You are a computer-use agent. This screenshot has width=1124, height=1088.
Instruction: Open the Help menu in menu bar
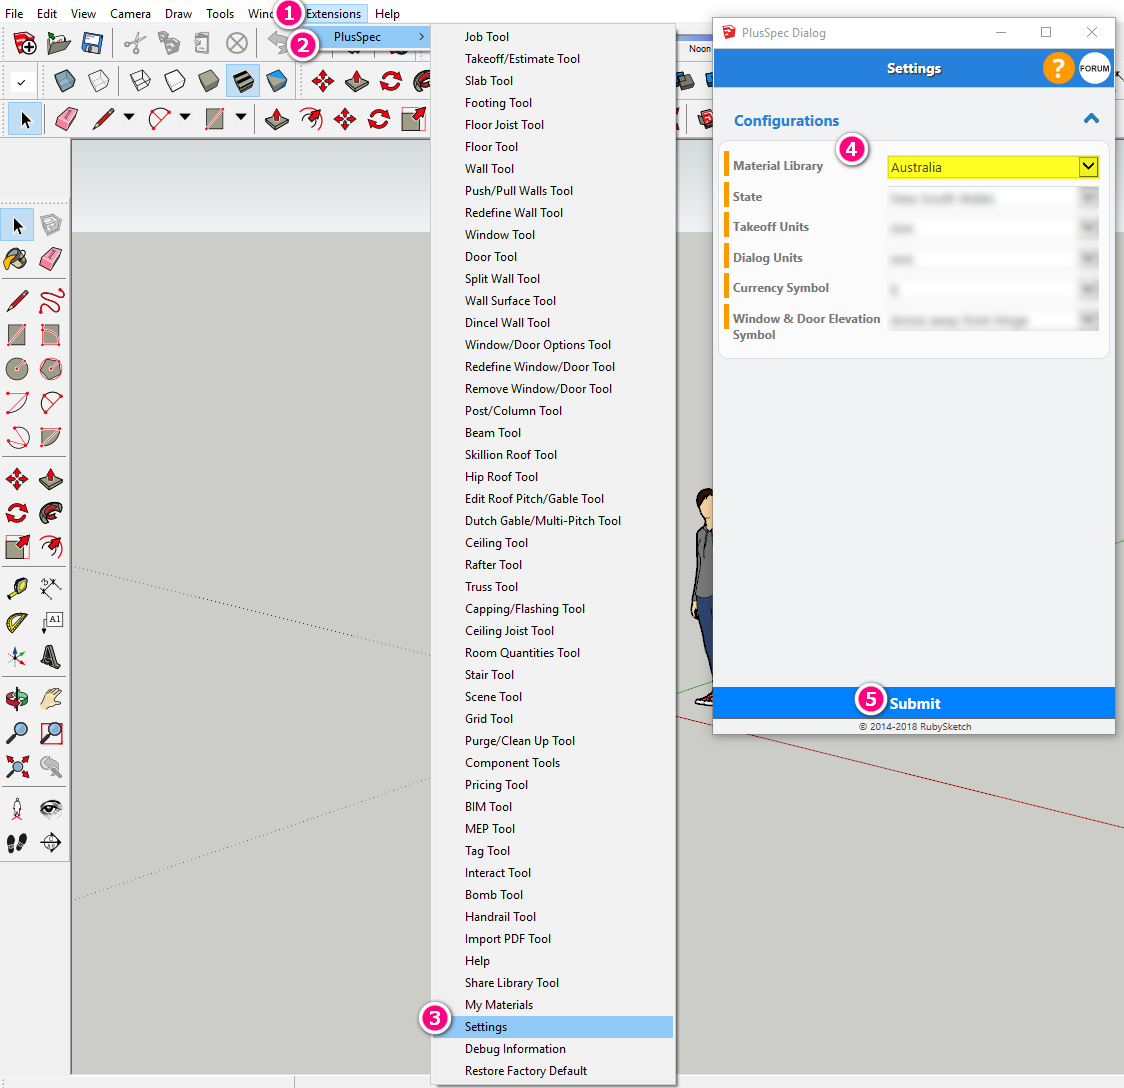[387, 14]
